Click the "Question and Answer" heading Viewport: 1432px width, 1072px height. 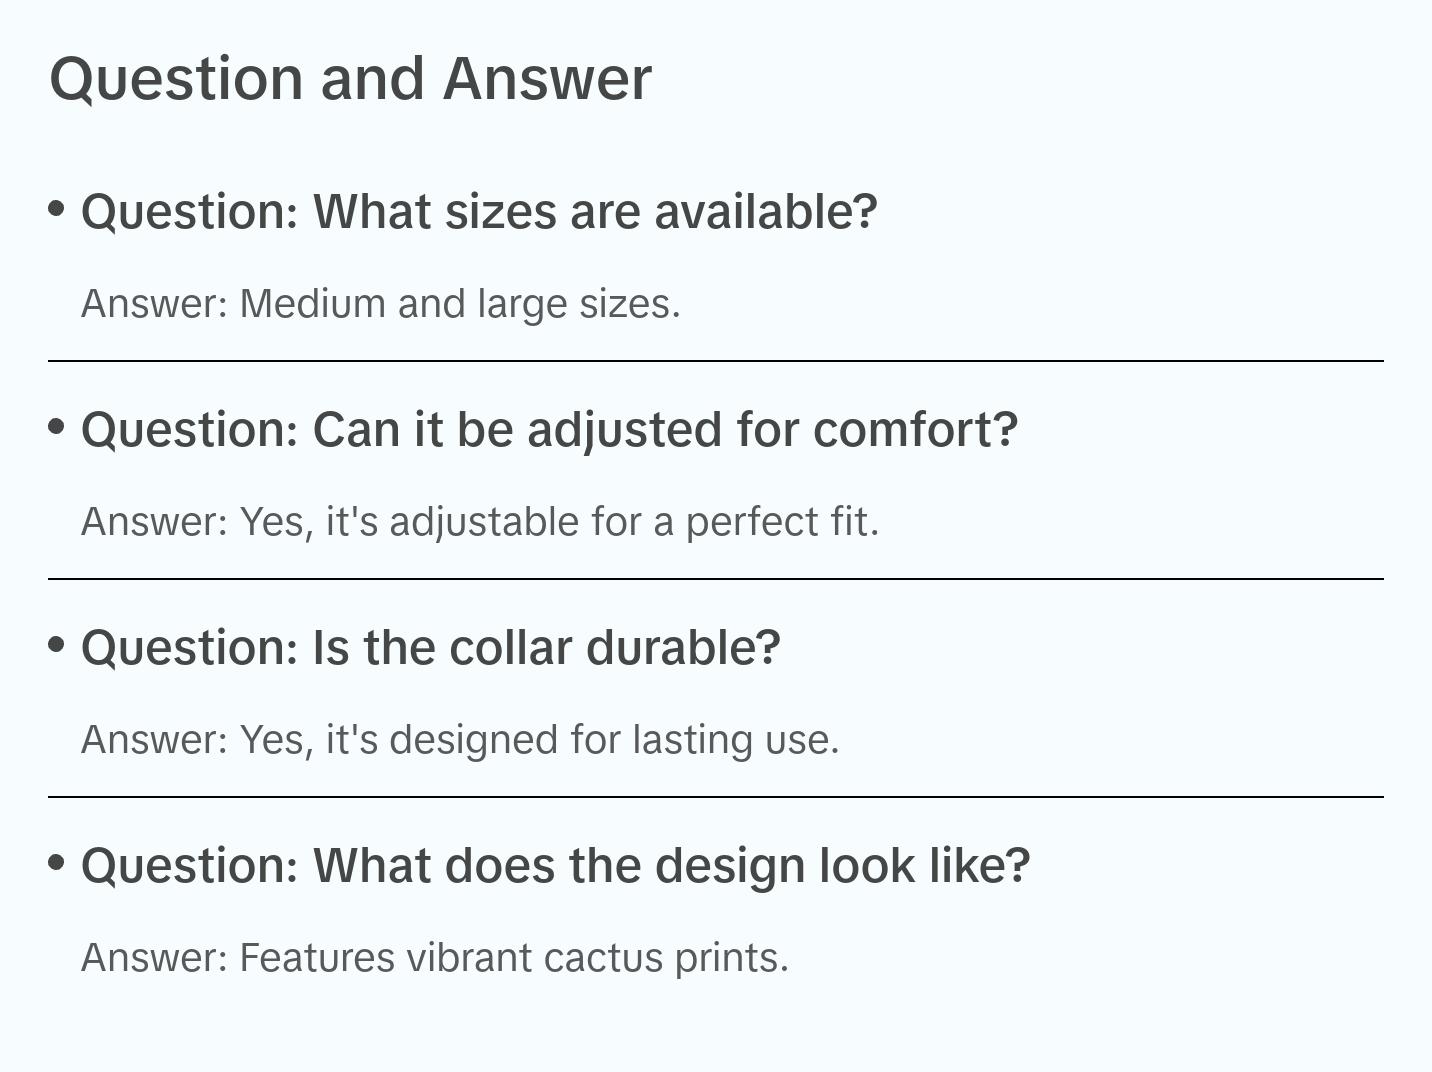(350, 79)
